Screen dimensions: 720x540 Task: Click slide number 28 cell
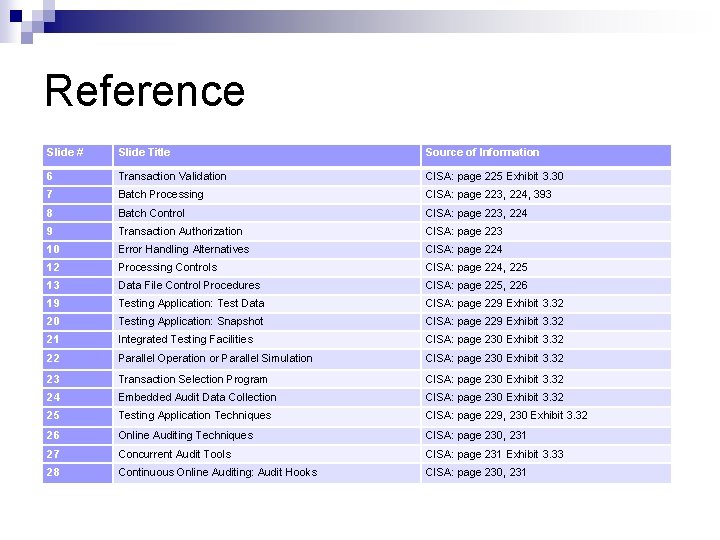78,473
